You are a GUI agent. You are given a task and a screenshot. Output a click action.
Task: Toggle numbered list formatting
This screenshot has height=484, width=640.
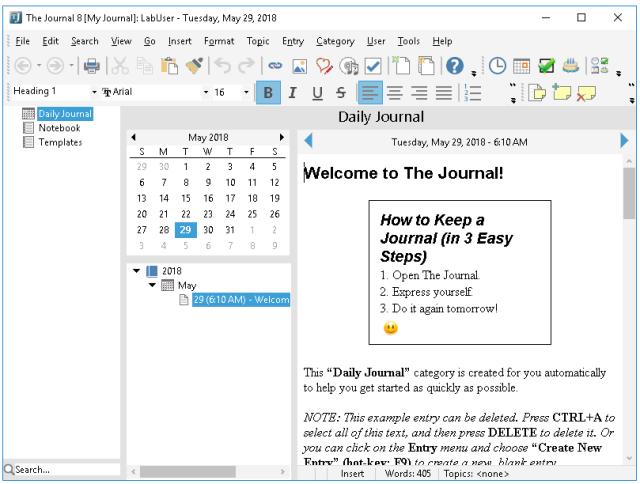472,93
